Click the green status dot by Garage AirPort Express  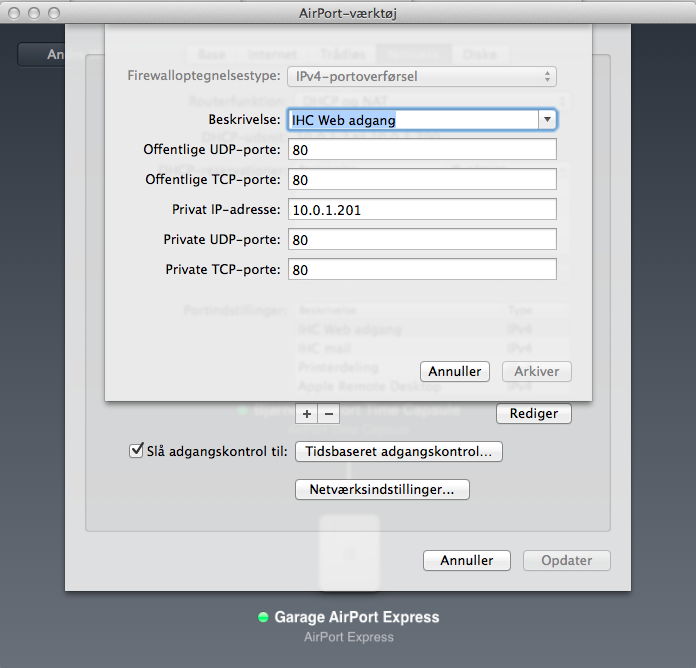[264, 618]
